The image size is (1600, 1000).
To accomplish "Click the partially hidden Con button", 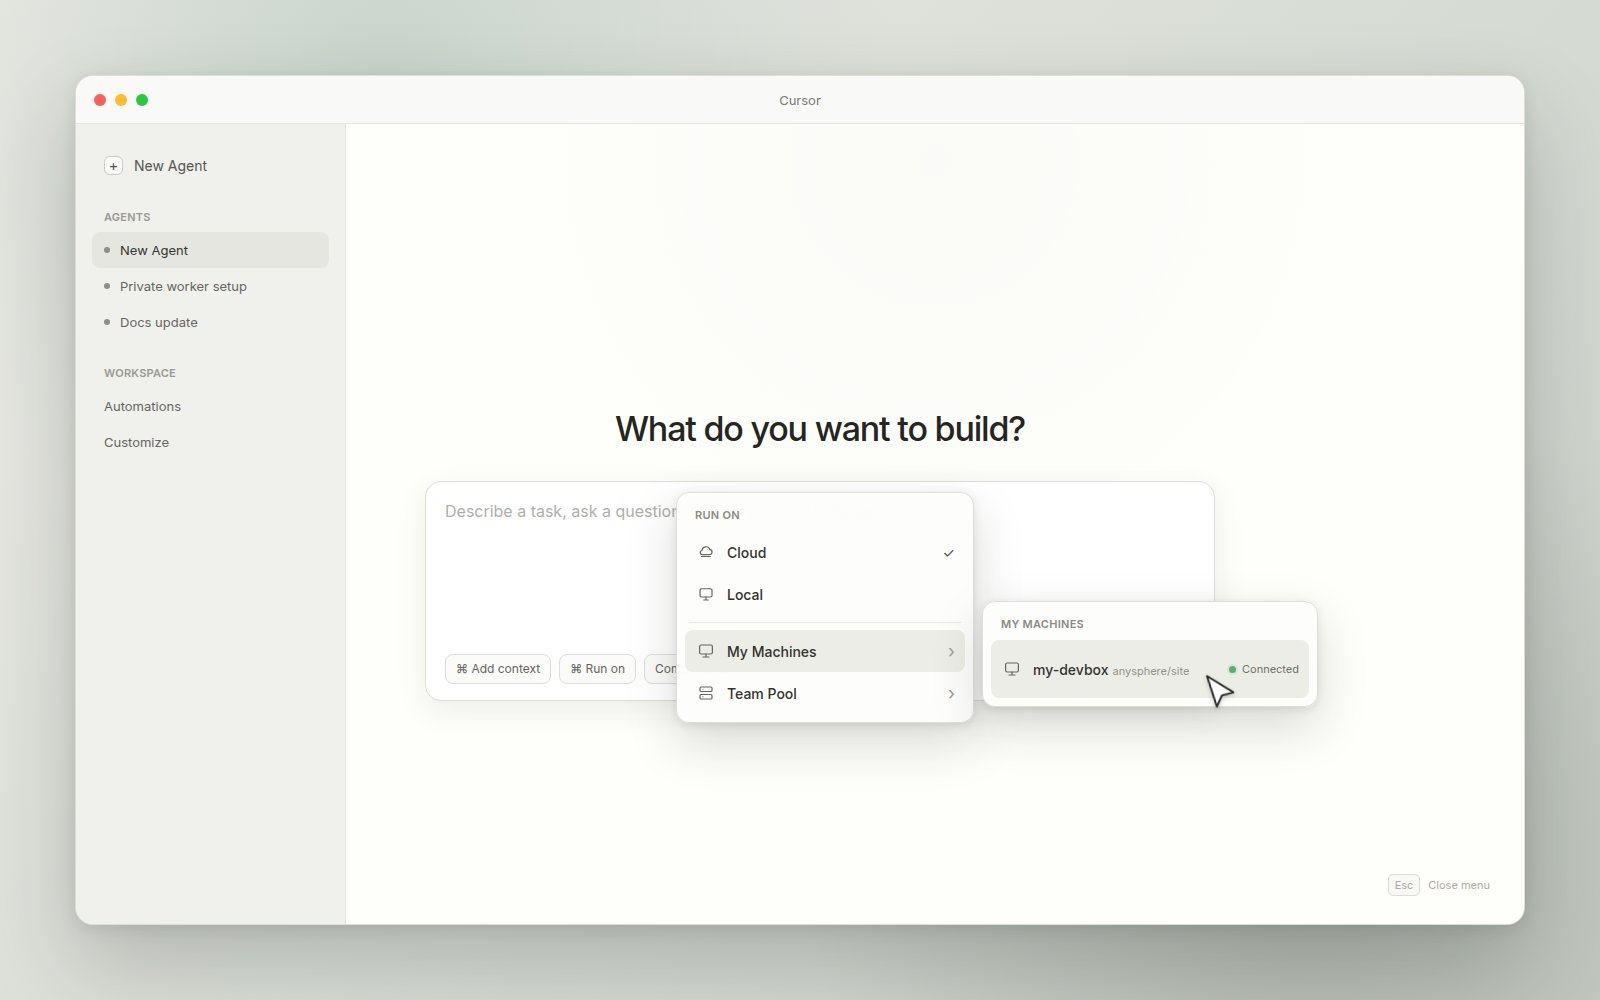I will click(x=661, y=669).
